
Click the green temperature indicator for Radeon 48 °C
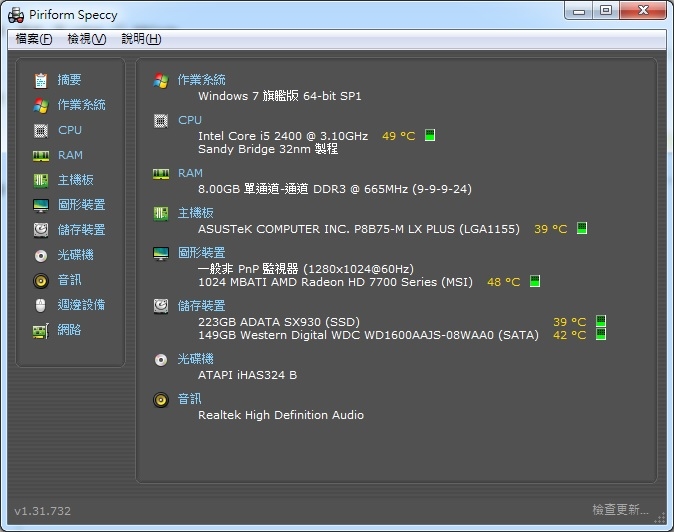[535, 281]
